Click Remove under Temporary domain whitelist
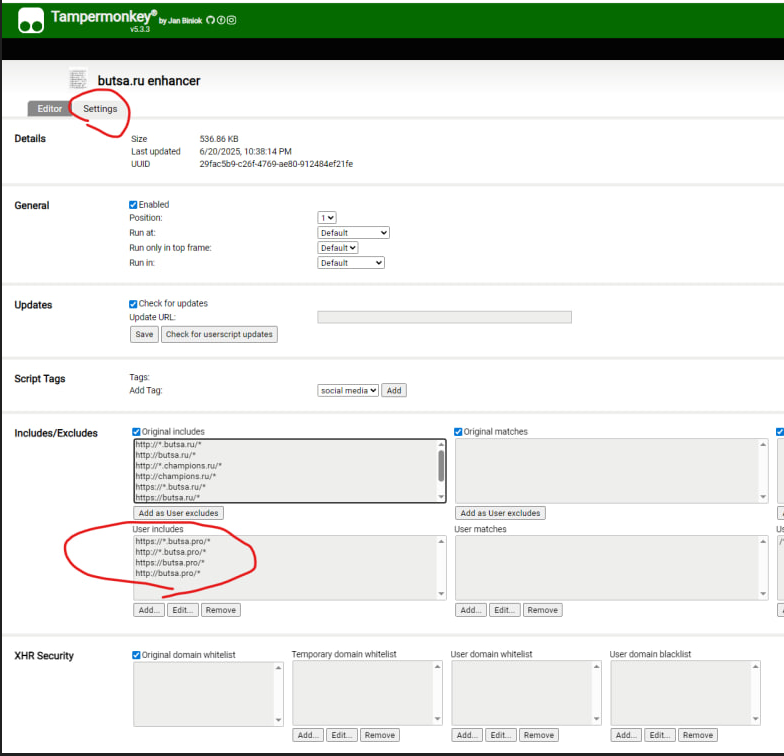Image resolution: width=784 pixels, height=756 pixels. [x=380, y=735]
